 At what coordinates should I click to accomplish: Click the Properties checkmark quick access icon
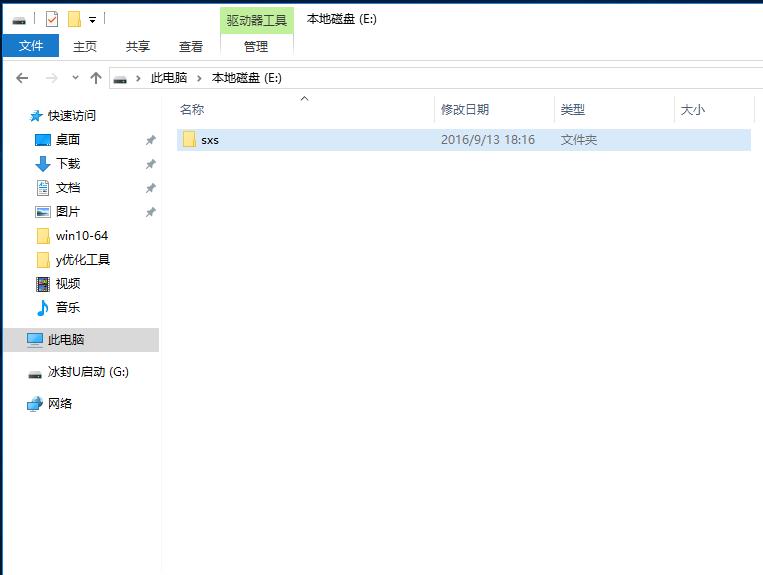(52, 19)
